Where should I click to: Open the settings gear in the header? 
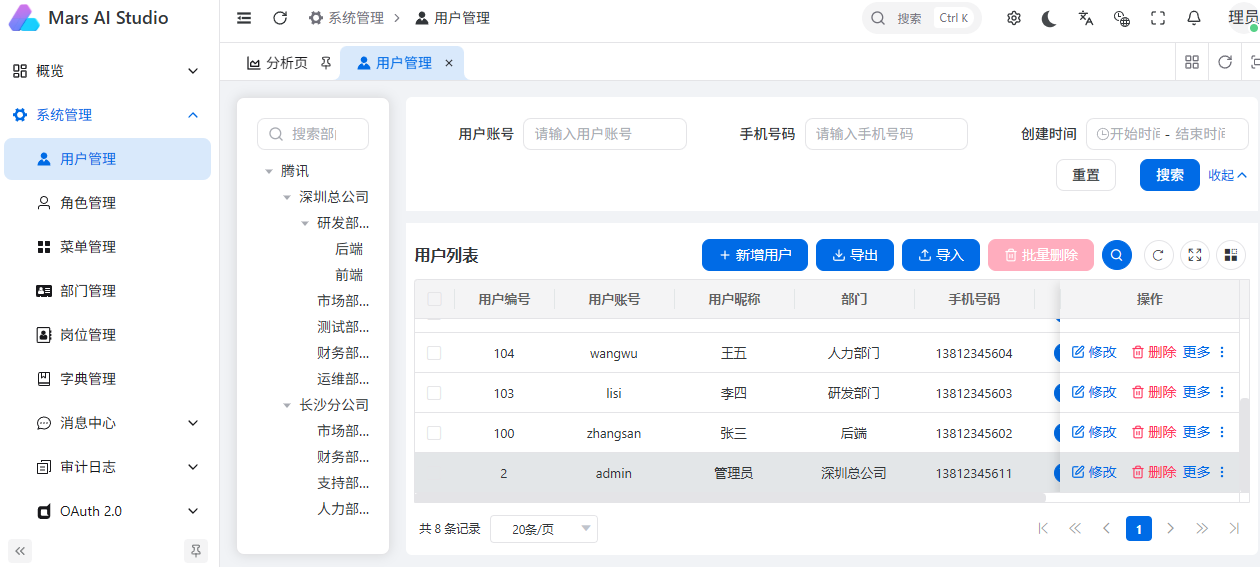pos(1014,18)
